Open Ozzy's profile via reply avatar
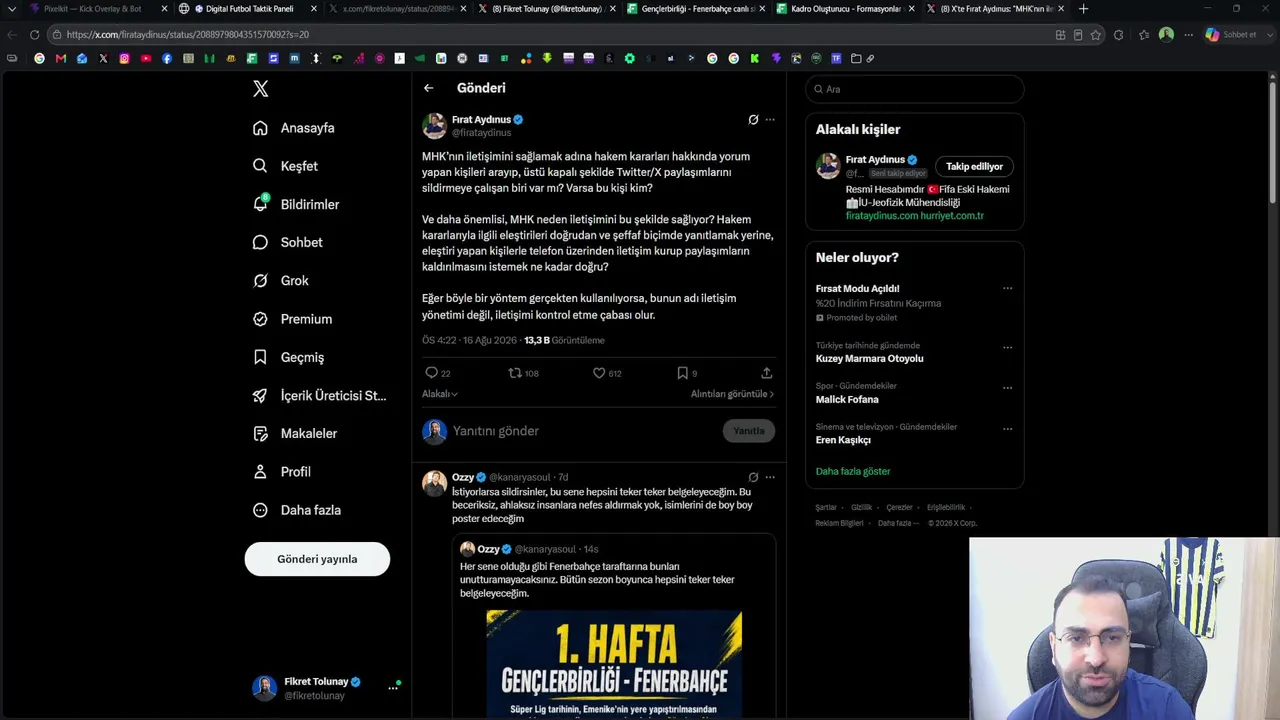This screenshot has height=720, width=1280. [434, 483]
